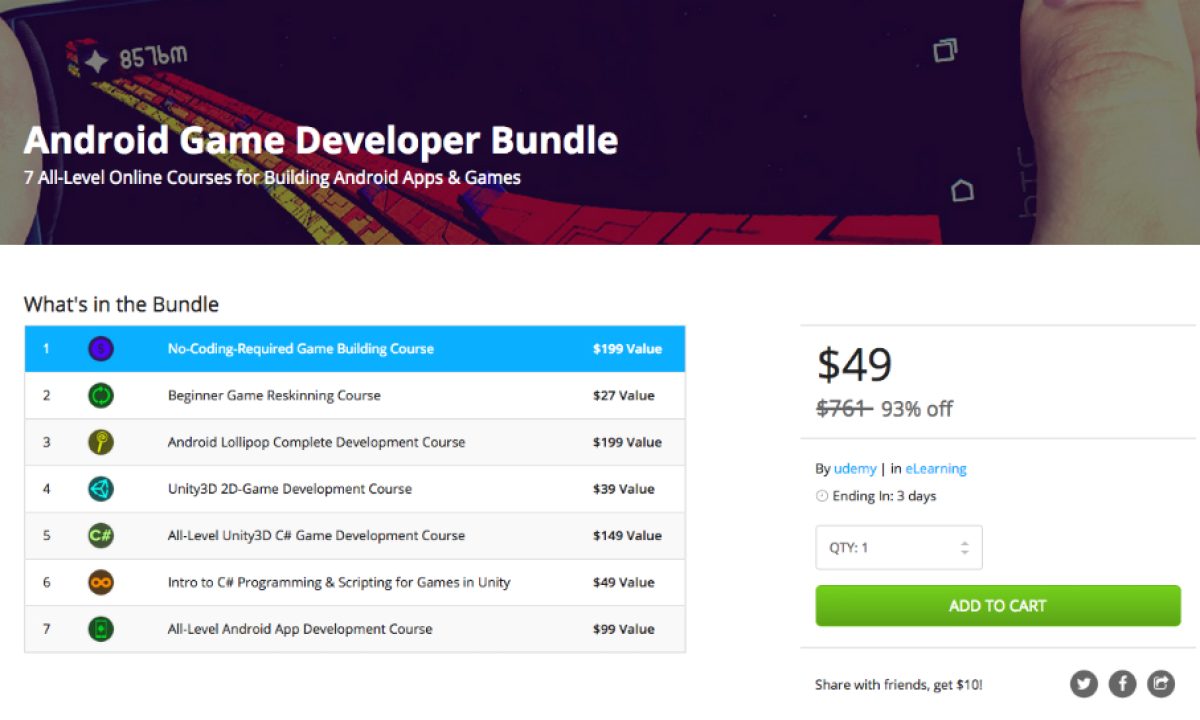
Task: Select the Android Lollipop Complete Development Course row
Action: pyautogui.click(x=316, y=442)
